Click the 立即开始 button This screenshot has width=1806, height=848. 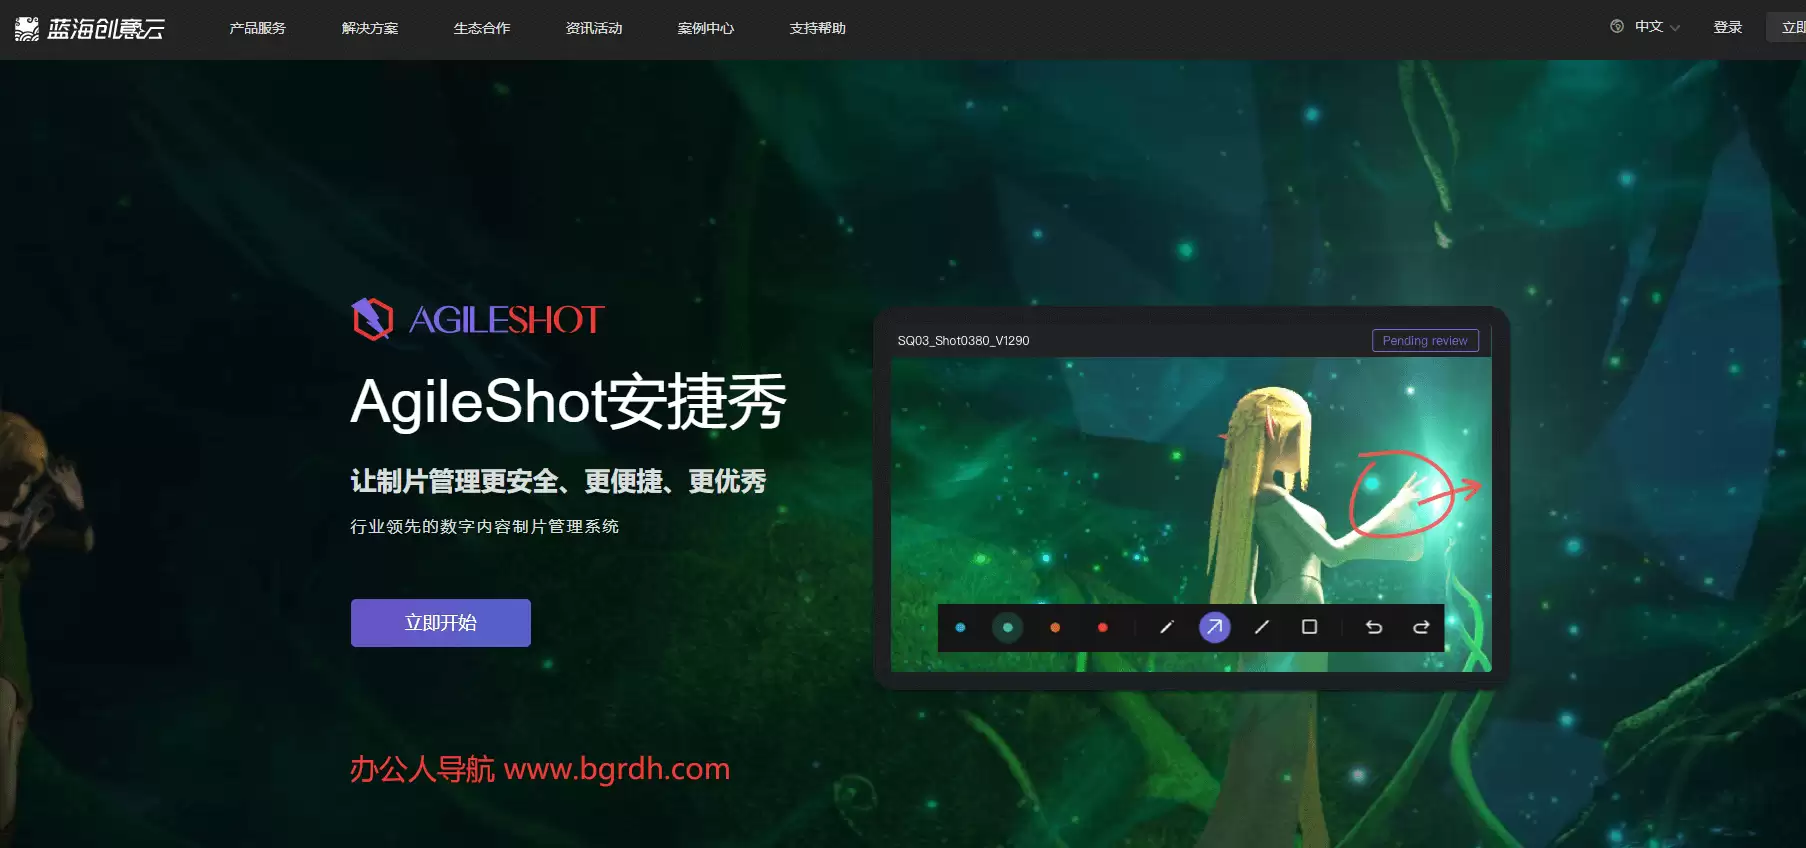click(x=441, y=623)
